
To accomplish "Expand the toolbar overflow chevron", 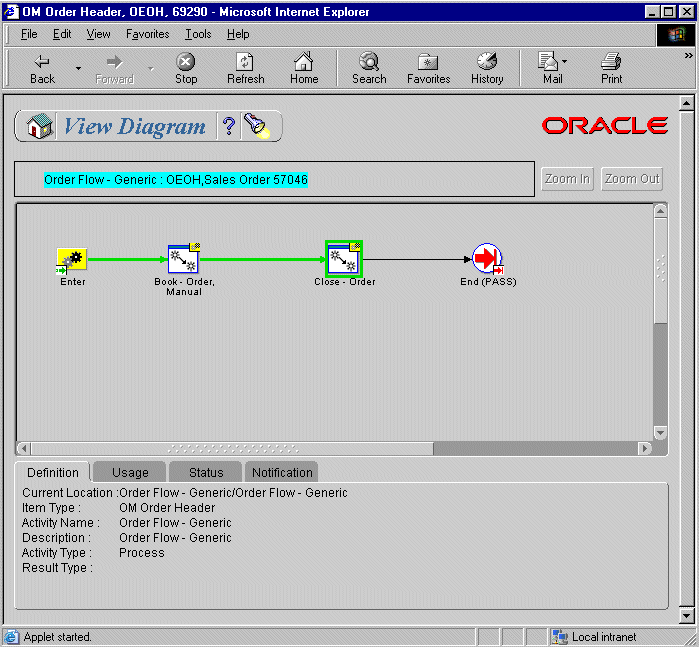I will tap(688, 55).
